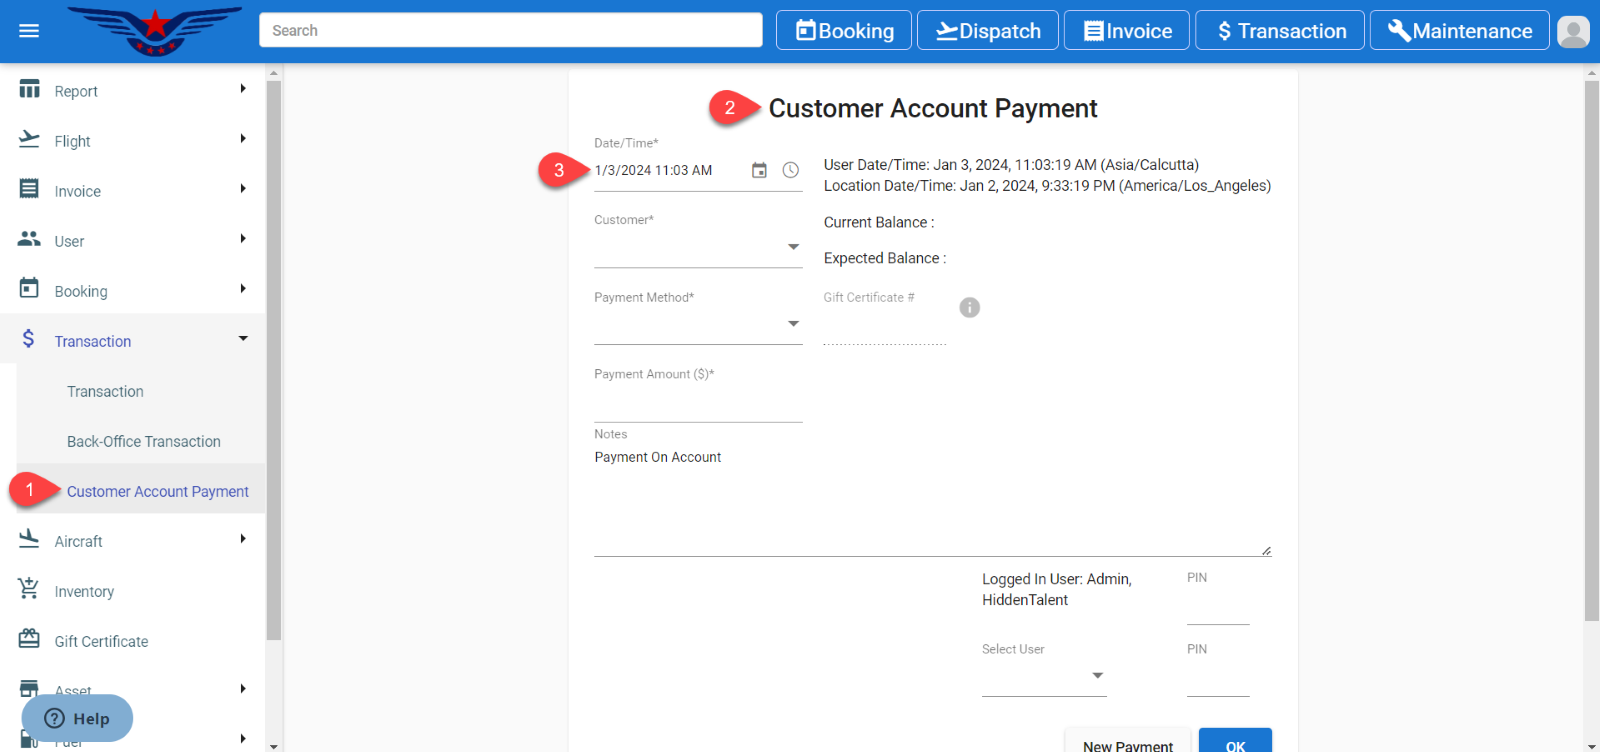1600x752 pixels.
Task: Click the sidebar vertical scrollbar
Action: click(x=274, y=360)
